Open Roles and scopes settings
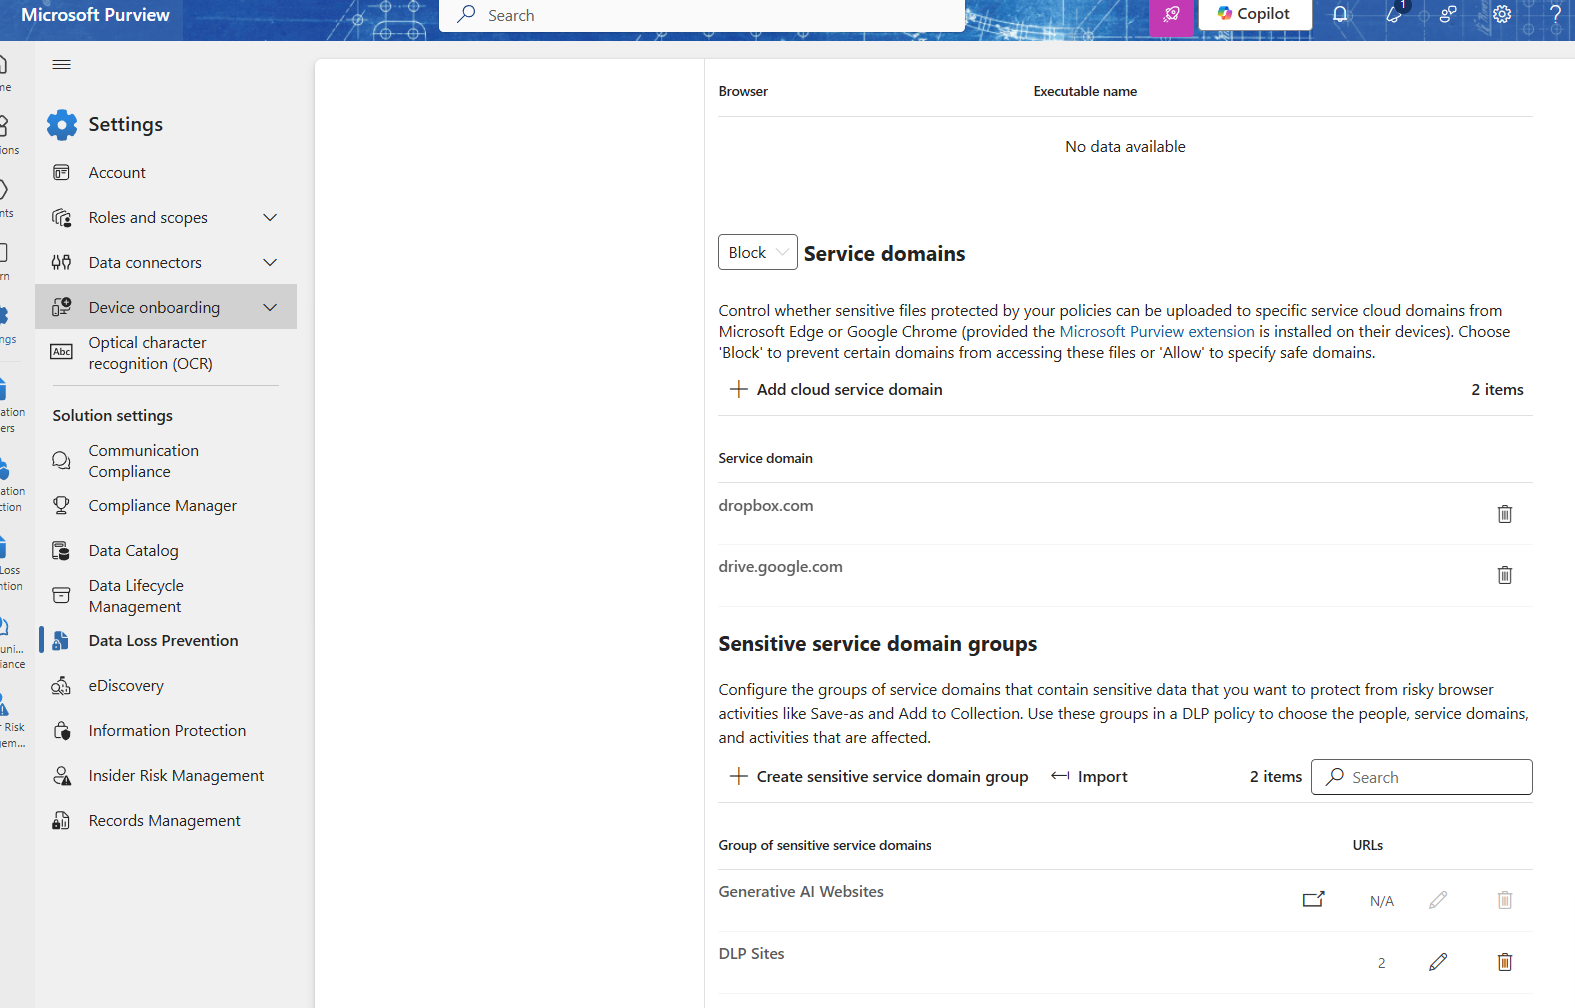 (x=148, y=217)
